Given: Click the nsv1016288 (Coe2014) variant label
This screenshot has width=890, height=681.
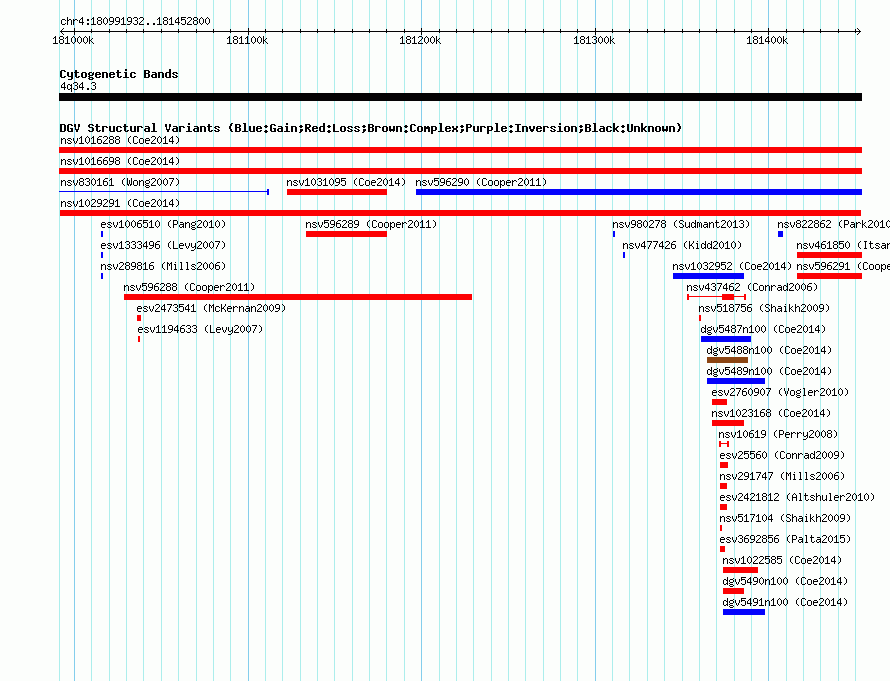Looking at the screenshot, I should click(x=120, y=140).
